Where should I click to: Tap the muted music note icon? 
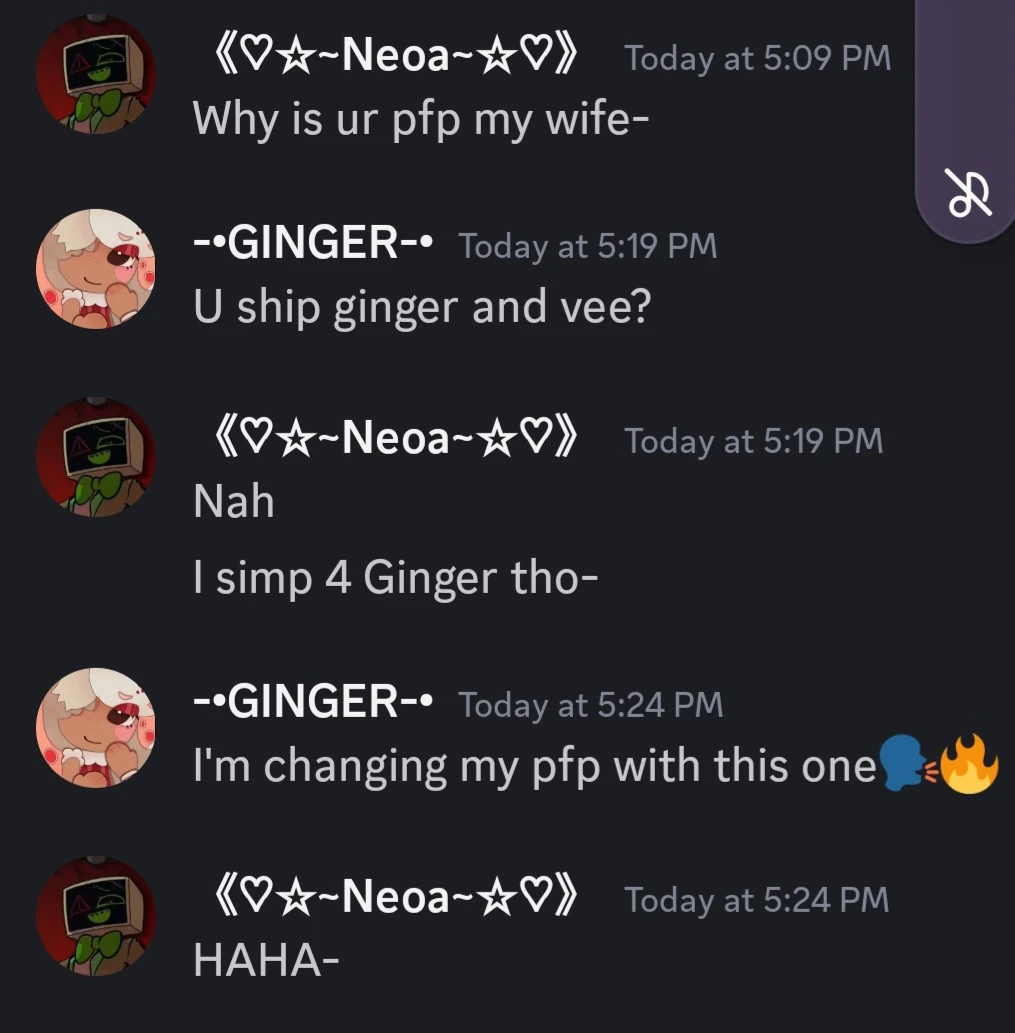point(969,194)
